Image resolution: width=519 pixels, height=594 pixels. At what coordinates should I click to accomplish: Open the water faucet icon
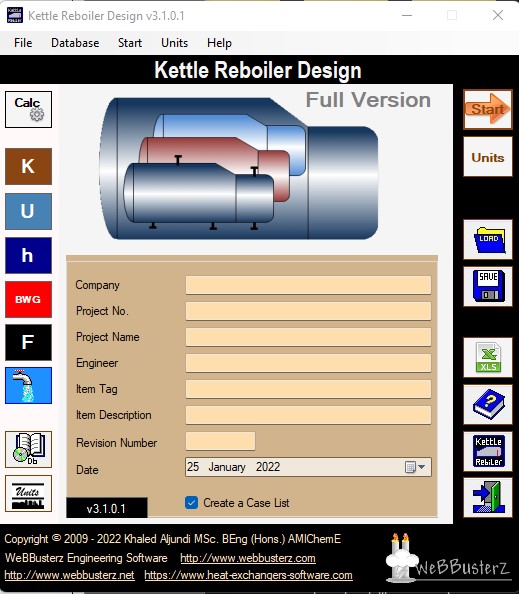coord(28,385)
